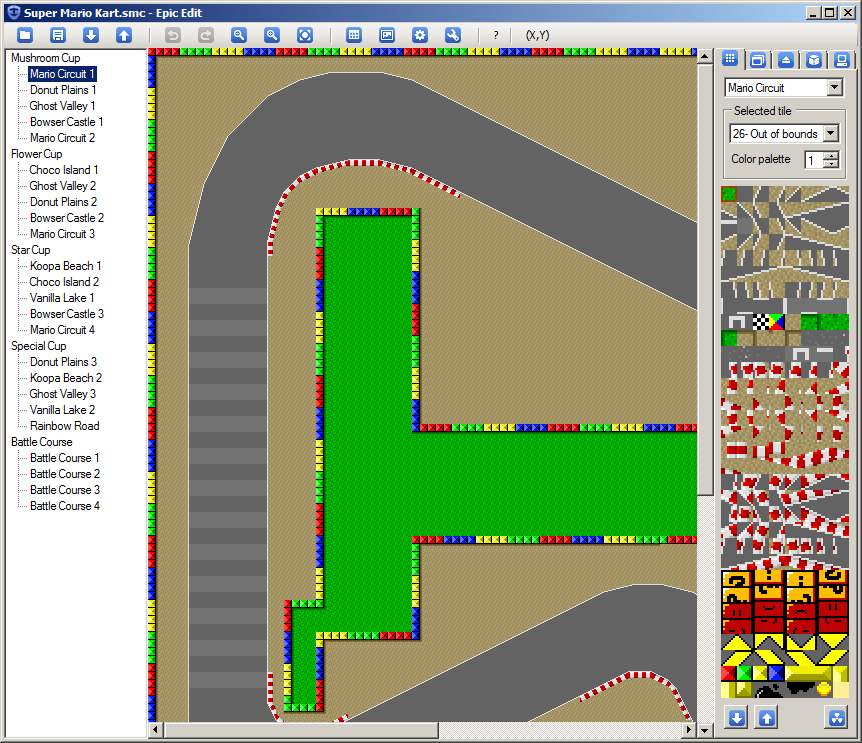Click the undo arrow icon
This screenshot has width=862, height=743.
tap(173, 35)
